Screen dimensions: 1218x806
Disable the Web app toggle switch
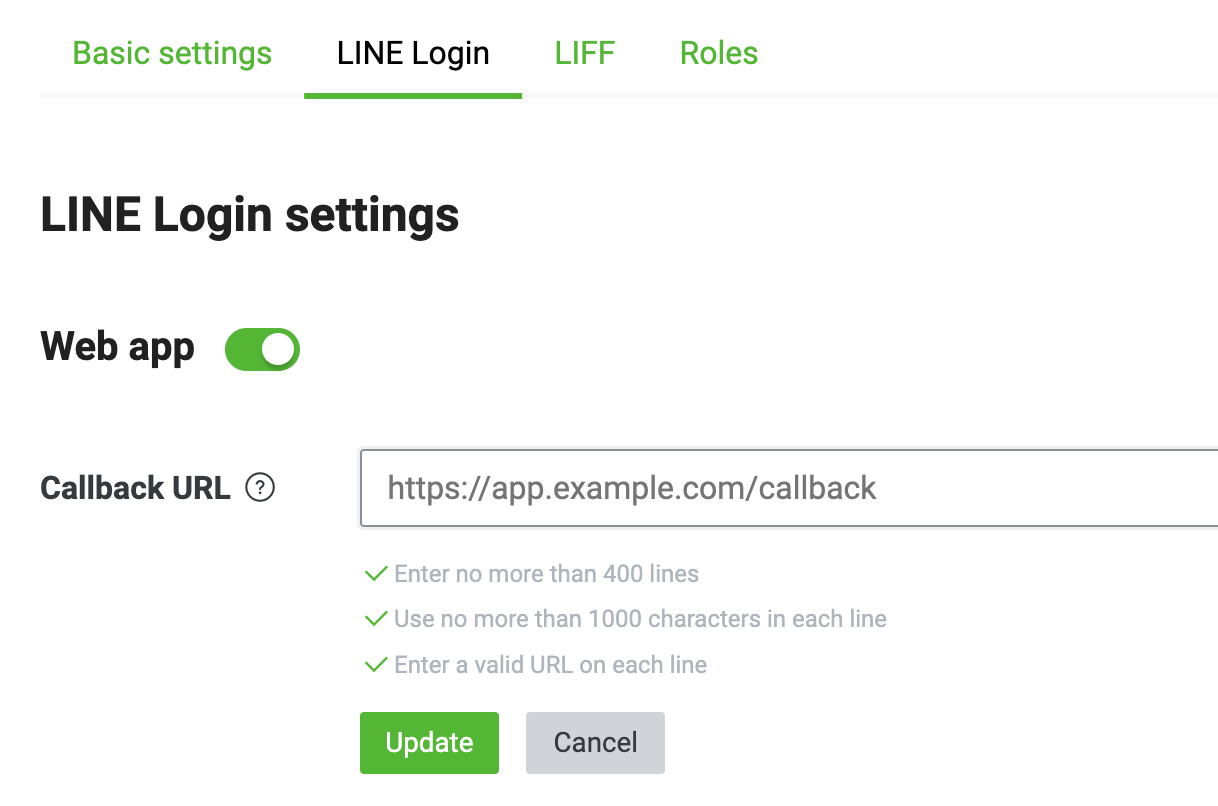tap(263, 349)
